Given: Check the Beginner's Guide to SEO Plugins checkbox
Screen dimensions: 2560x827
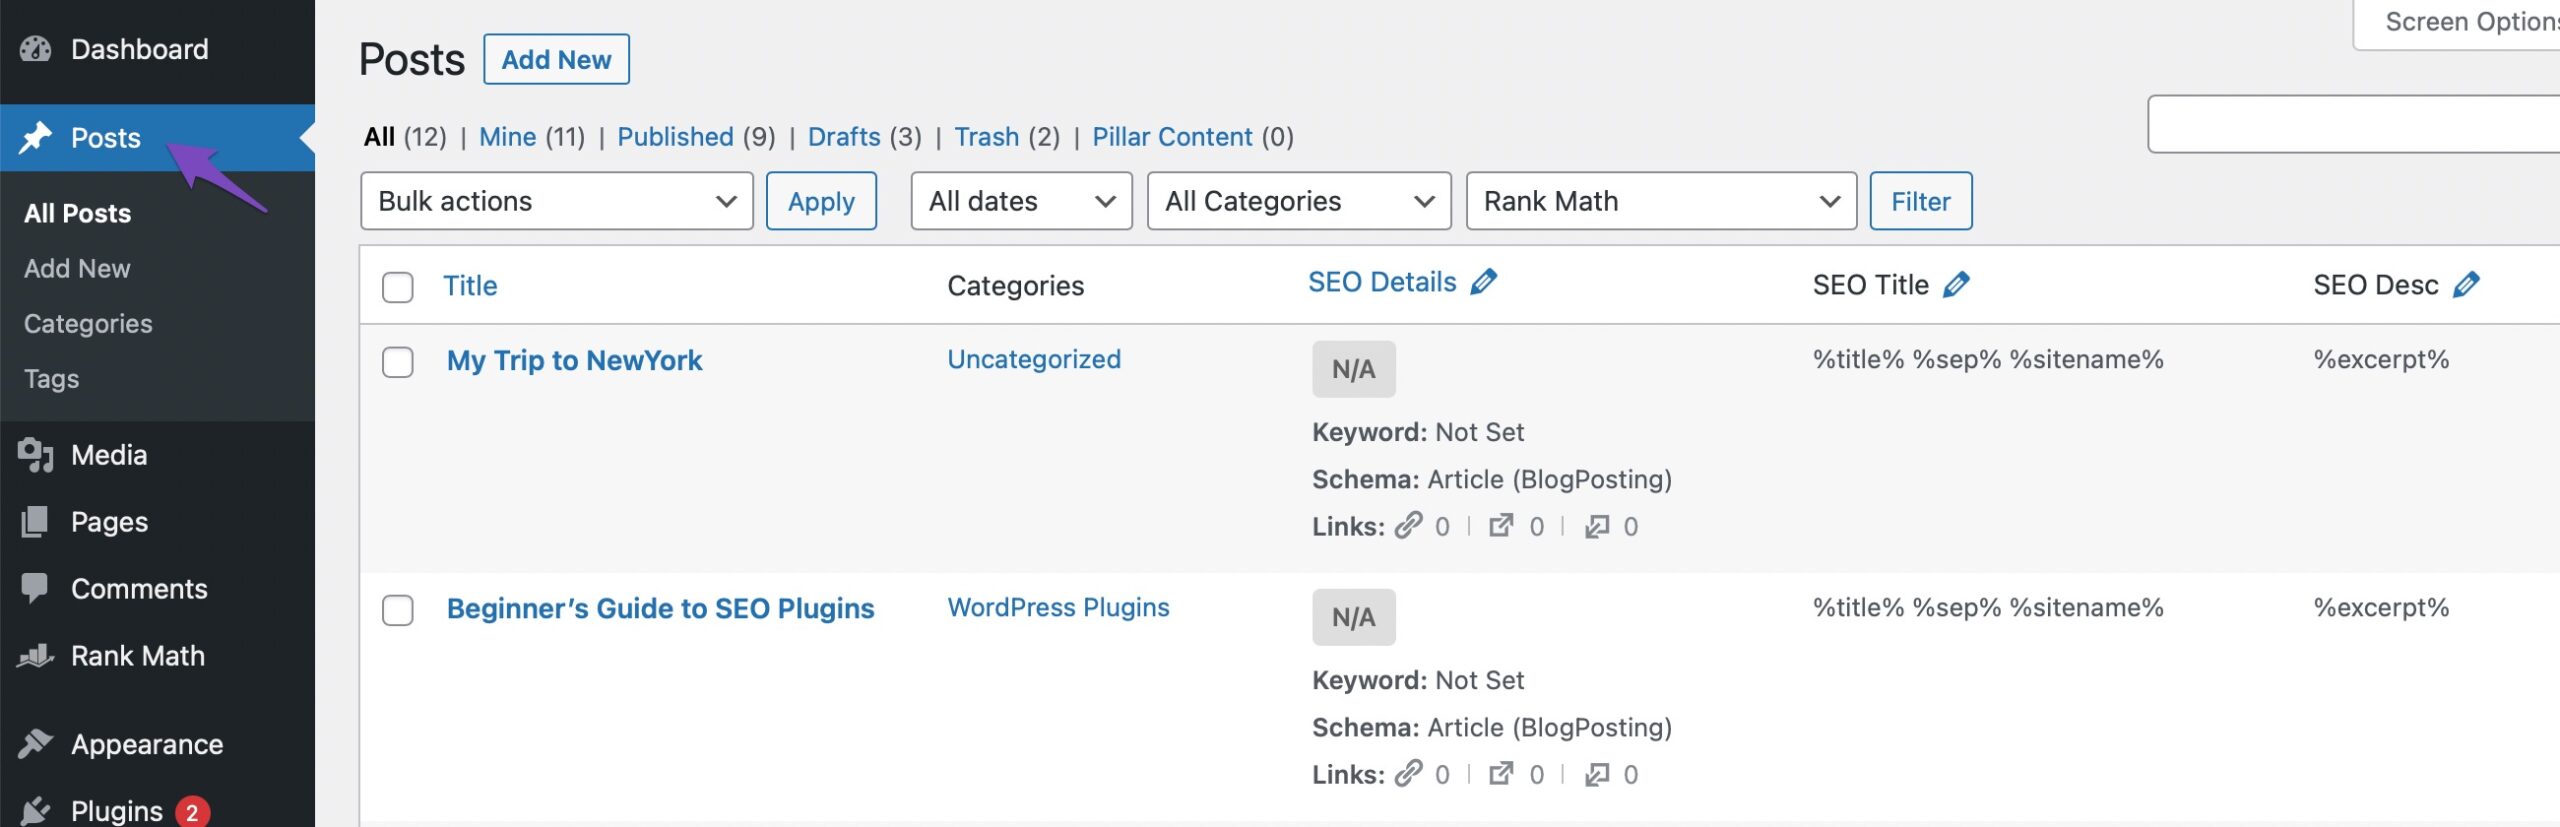Looking at the screenshot, I should pos(398,610).
